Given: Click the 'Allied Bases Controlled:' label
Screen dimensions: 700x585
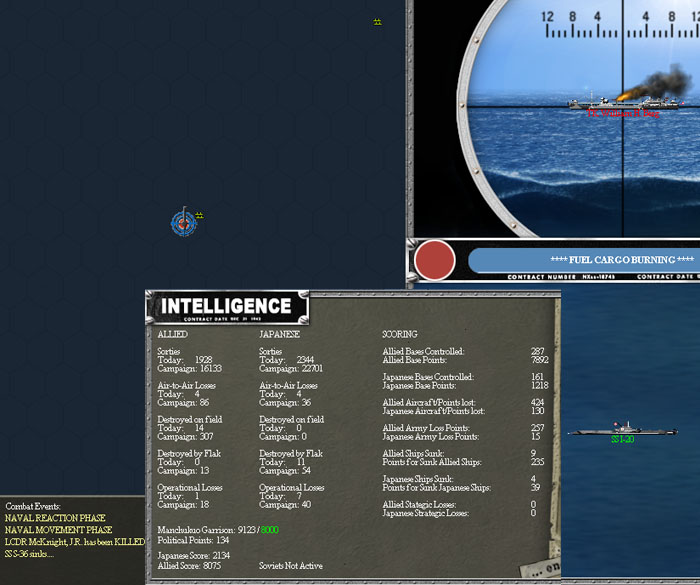Looking at the screenshot, I should 423,352.
